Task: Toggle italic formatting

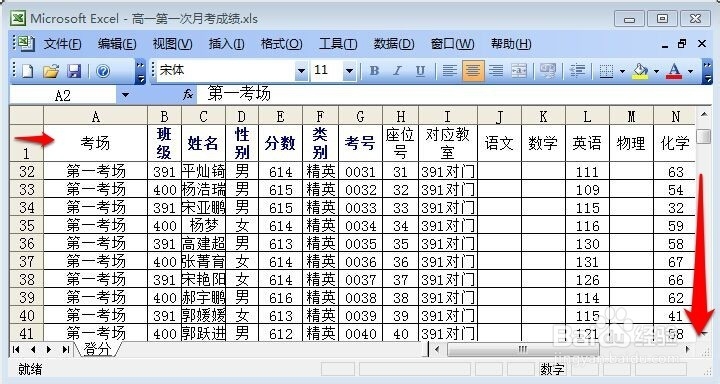Action: pos(397,71)
